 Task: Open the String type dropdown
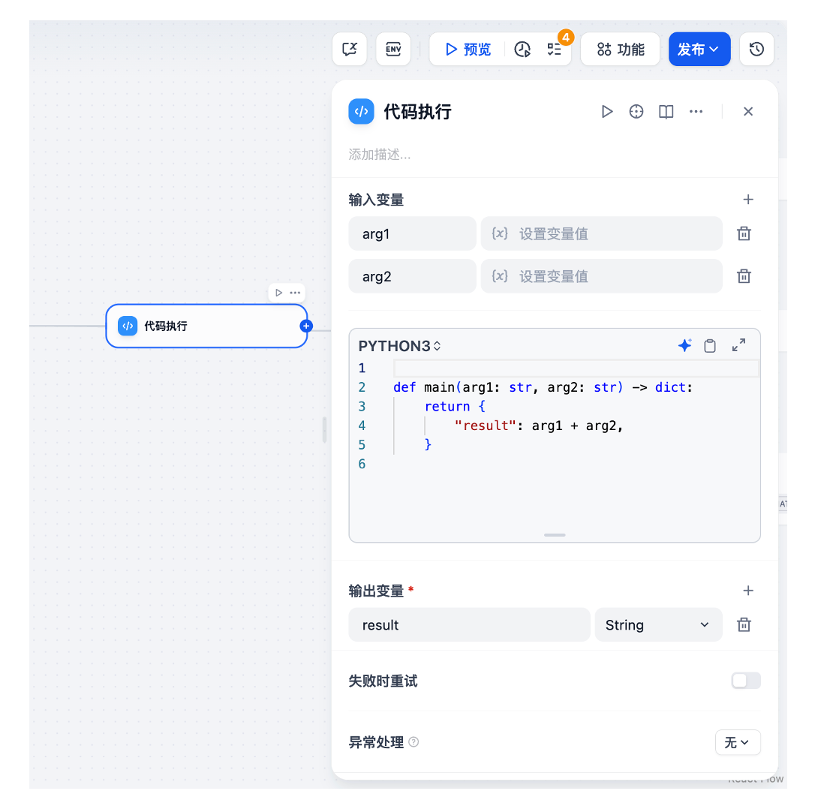click(658, 624)
